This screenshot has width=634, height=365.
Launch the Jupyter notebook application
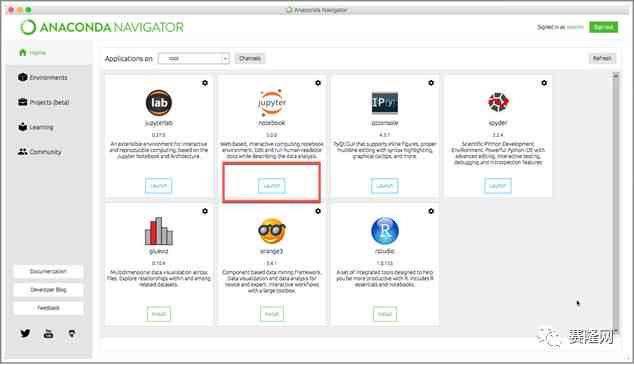pos(272,186)
